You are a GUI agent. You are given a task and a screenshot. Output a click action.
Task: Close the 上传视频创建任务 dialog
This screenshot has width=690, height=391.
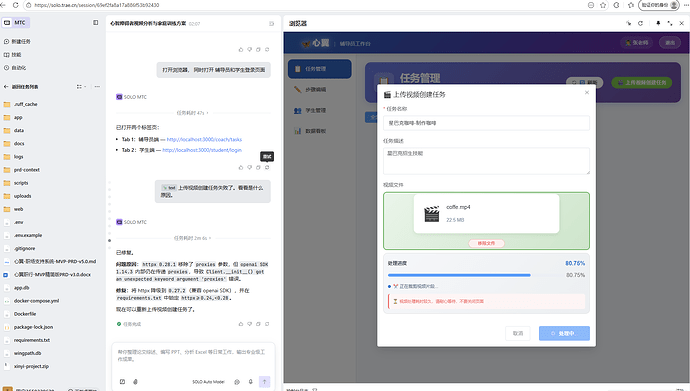coord(587,92)
